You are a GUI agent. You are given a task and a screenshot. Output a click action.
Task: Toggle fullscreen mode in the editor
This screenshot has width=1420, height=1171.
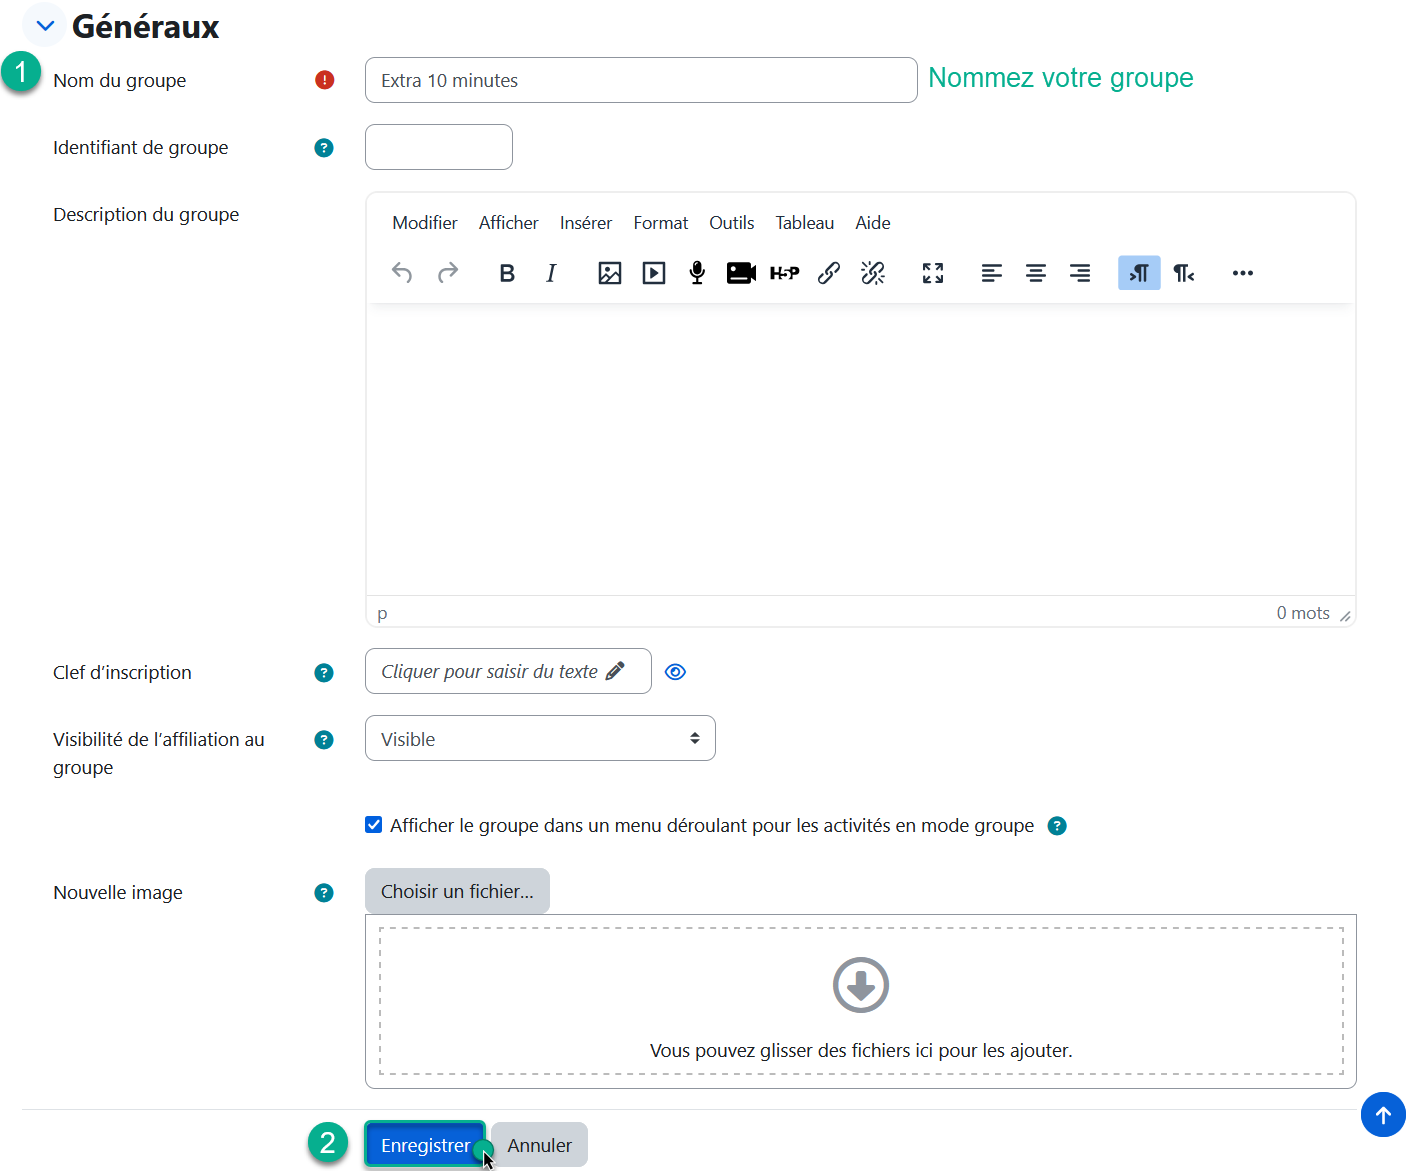(932, 273)
